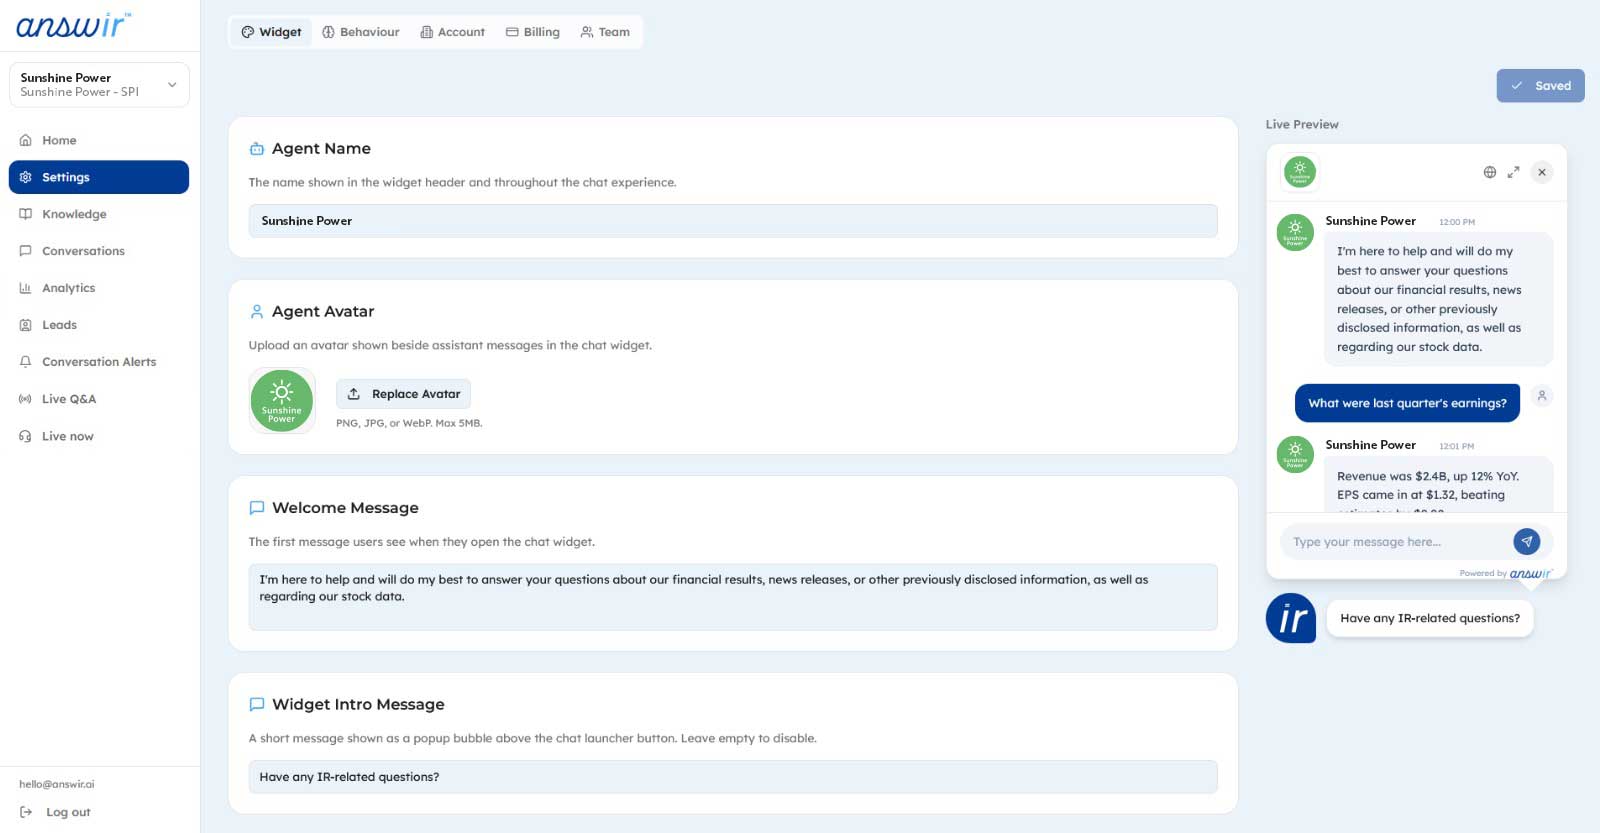The width and height of the screenshot is (1600, 833).
Task: Click the 12:01 PM message timestamp
Action: [x=1457, y=446]
